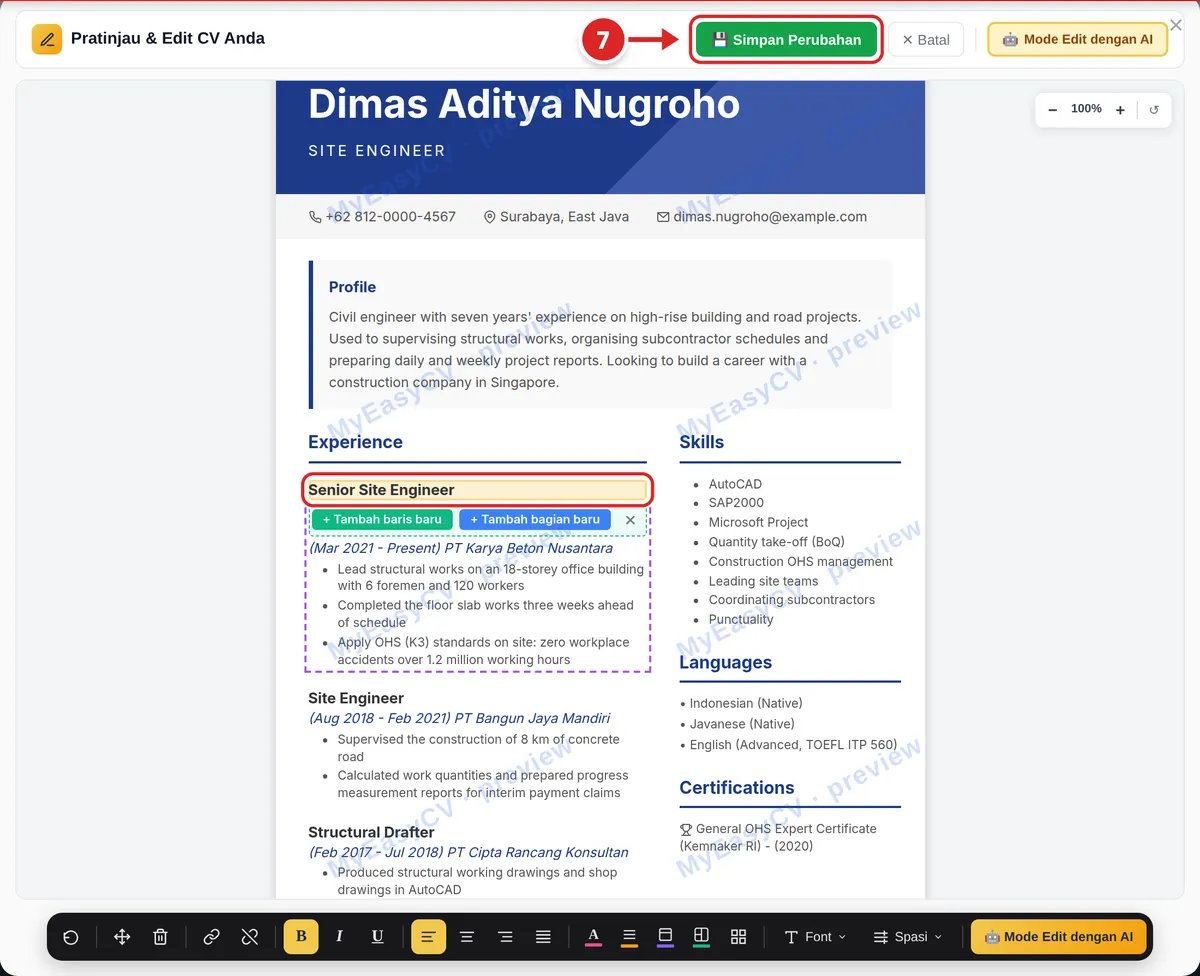Click the Certifications section heading
This screenshot has width=1200, height=976.
[x=736, y=788]
